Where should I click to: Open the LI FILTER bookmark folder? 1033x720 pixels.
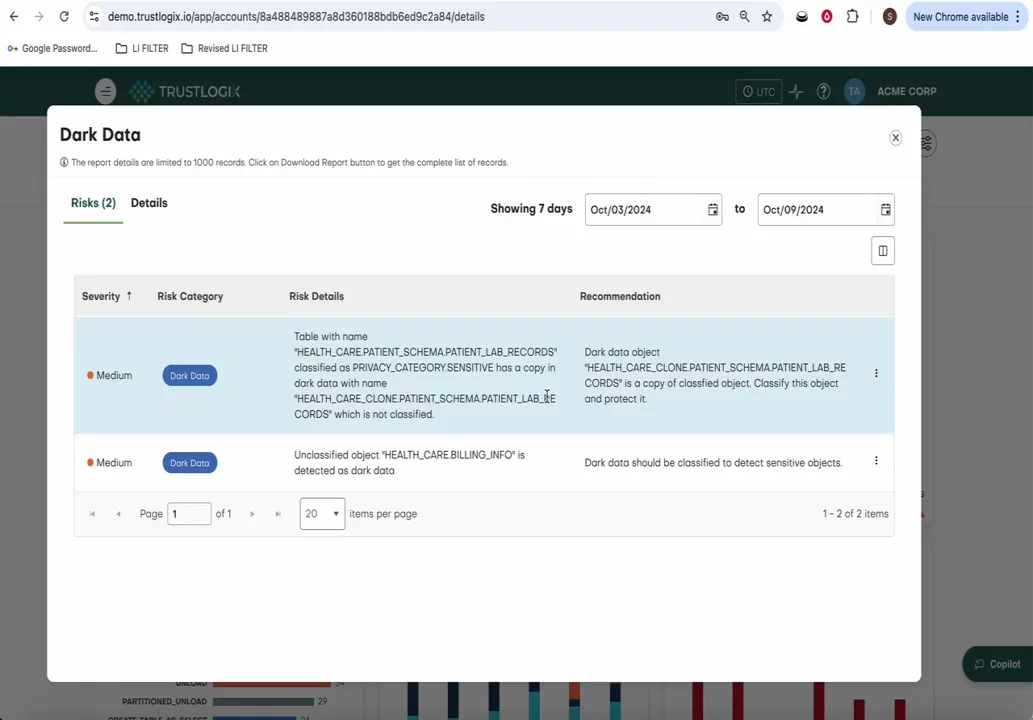[x=142, y=48]
